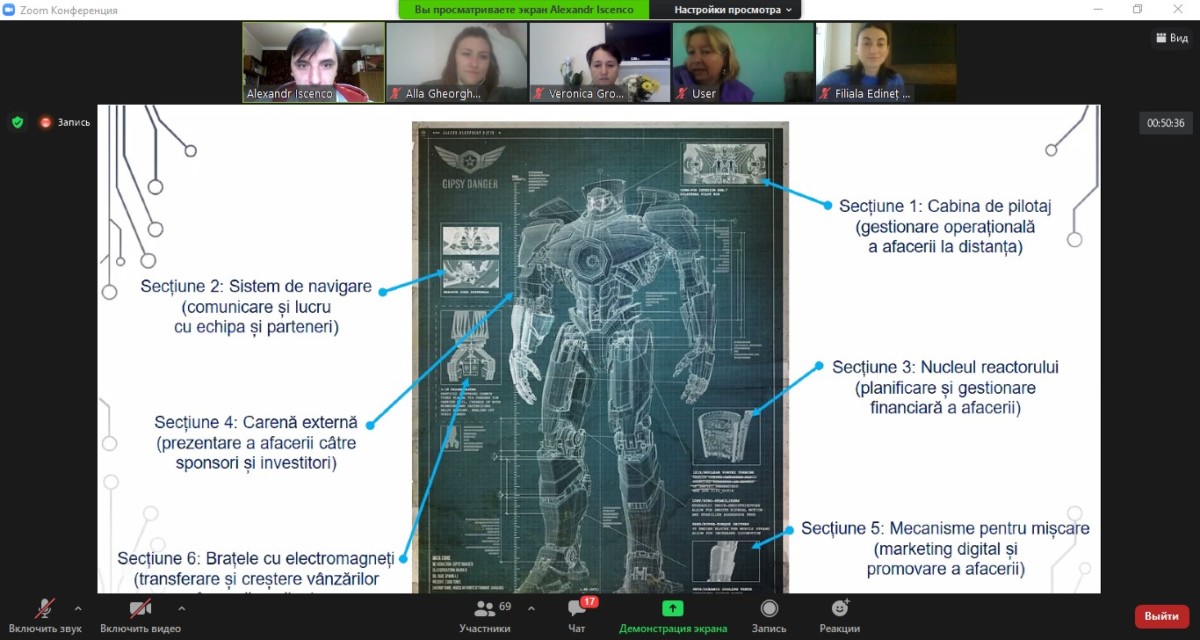The image size is (1200, 640).
Task: Click Secțiune 2: Sistem de navigare text
Action: pos(256,287)
